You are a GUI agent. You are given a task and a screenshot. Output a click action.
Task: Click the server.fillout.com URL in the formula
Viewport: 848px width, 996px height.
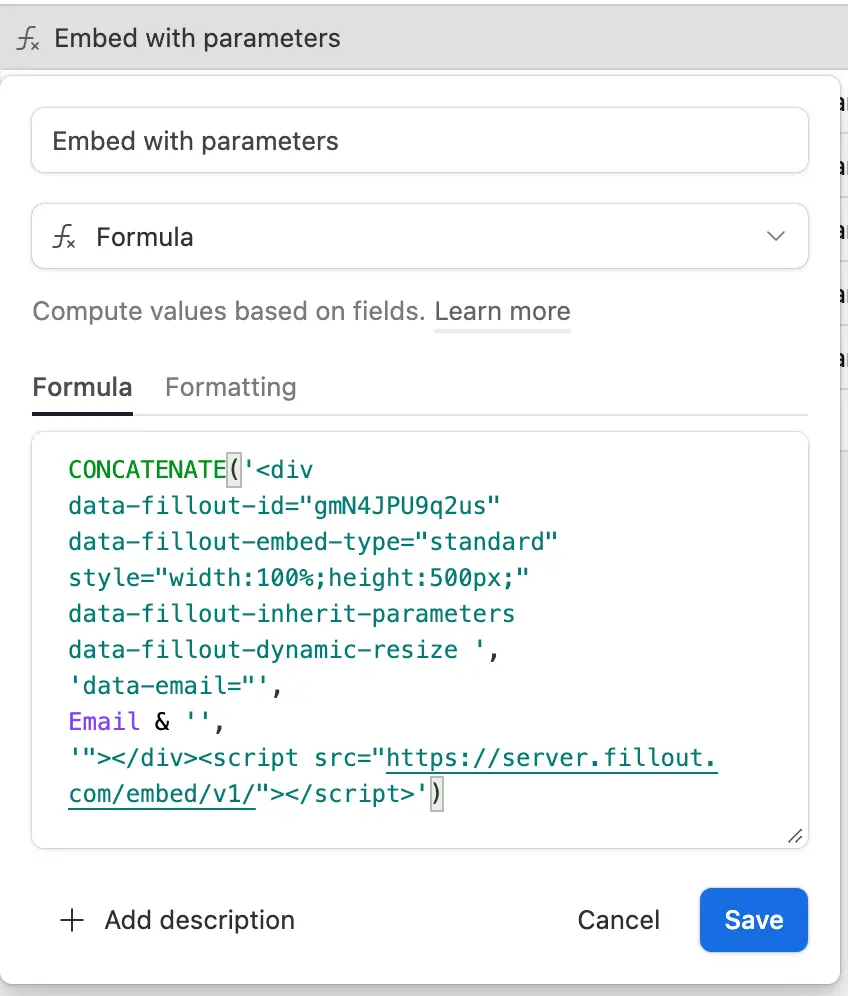click(551, 759)
